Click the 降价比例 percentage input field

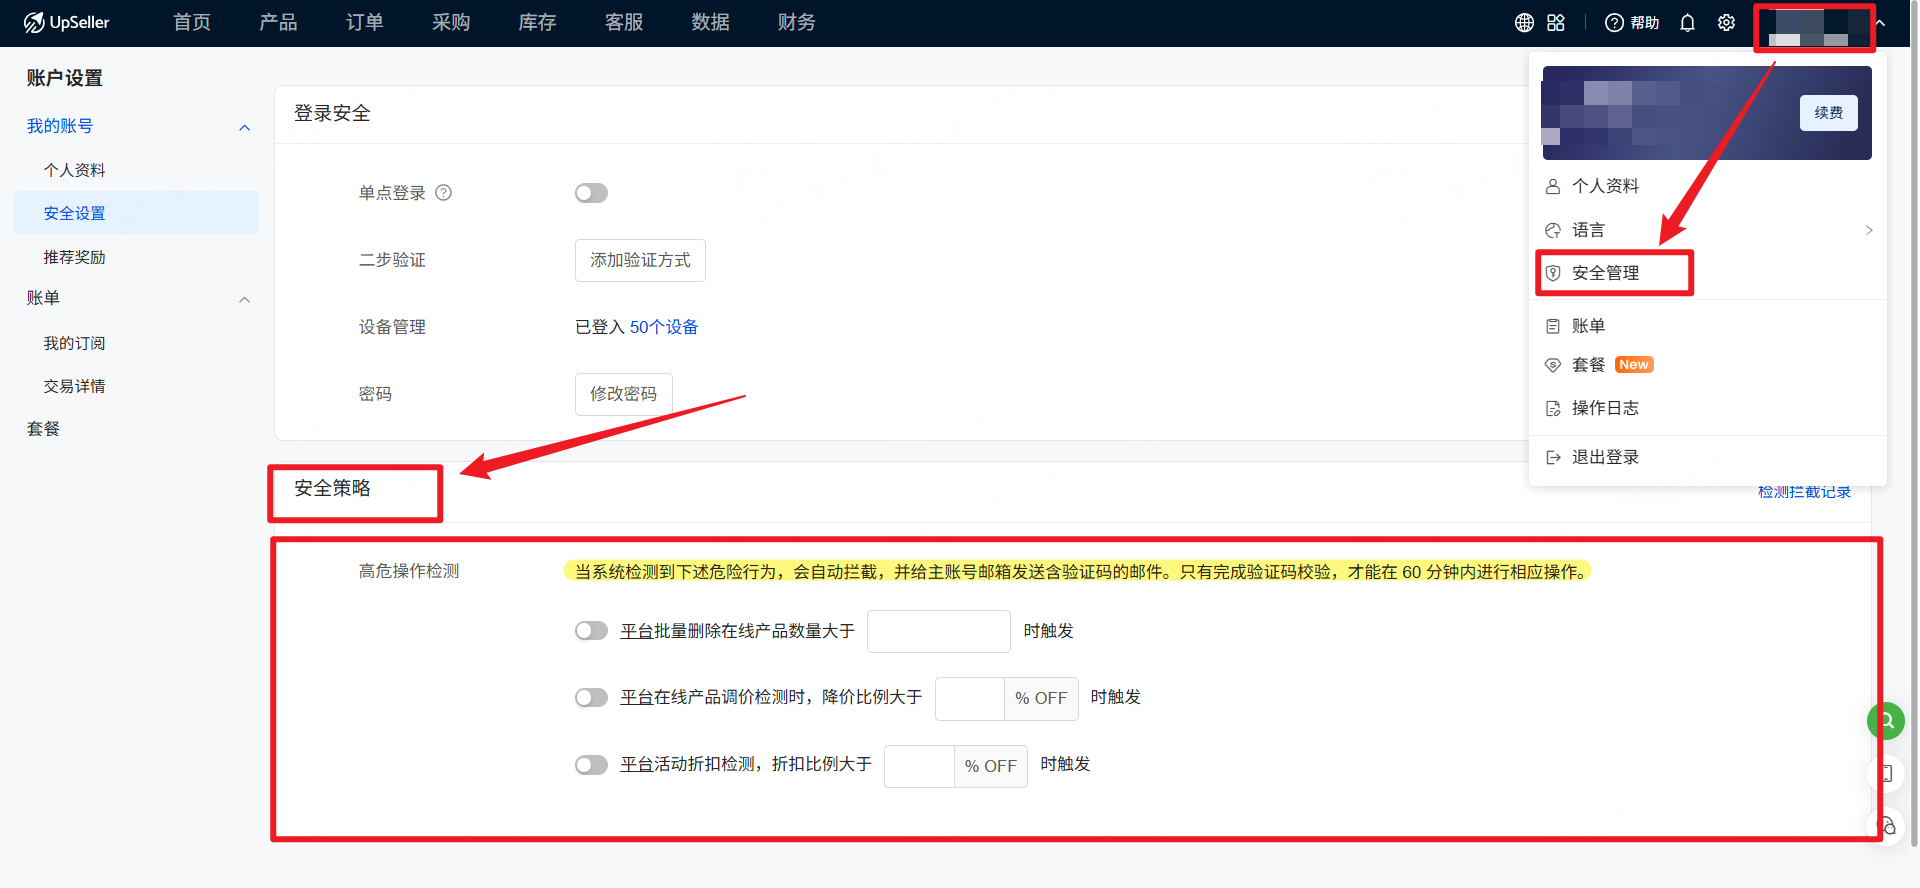tap(969, 698)
